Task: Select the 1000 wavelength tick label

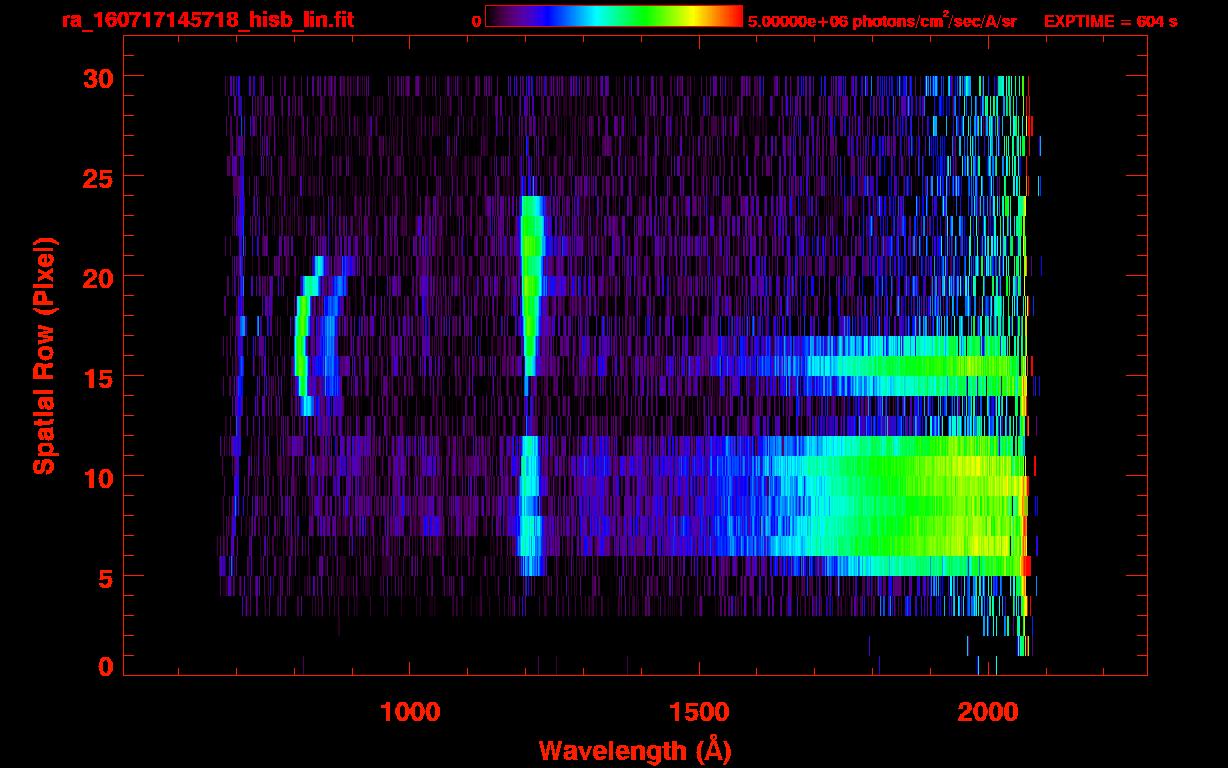Action: click(x=410, y=713)
